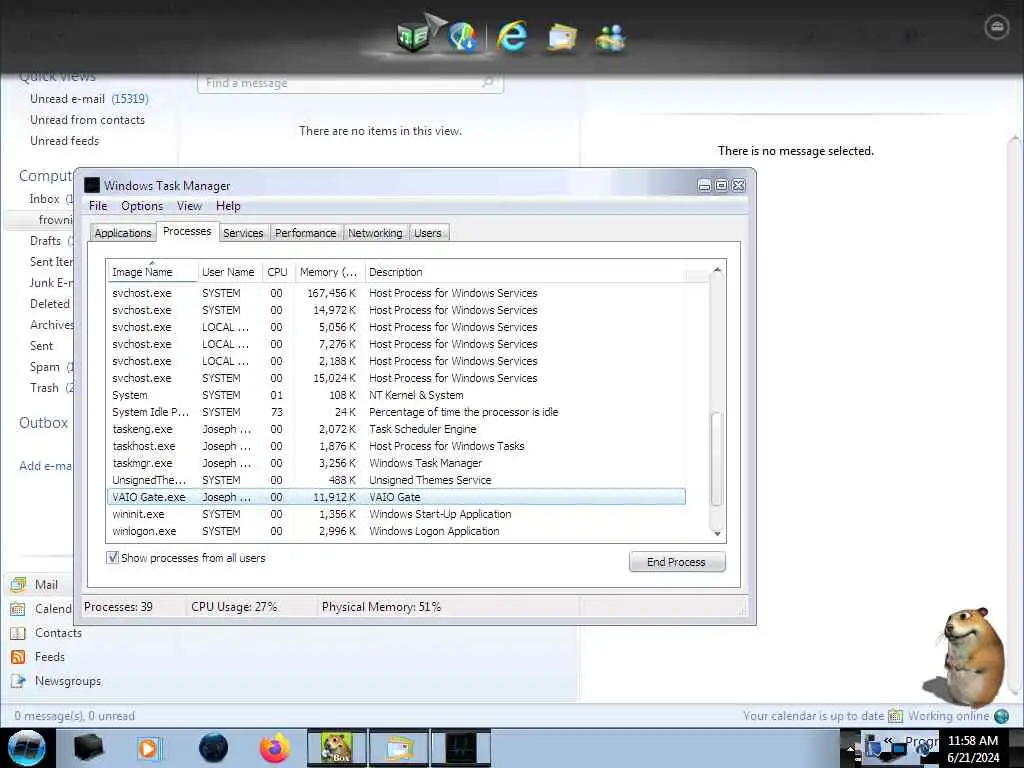Image resolution: width=1024 pixels, height=768 pixels.
Task: Open Unread feeds quick view
Action: pyautogui.click(x=64, y=140)
